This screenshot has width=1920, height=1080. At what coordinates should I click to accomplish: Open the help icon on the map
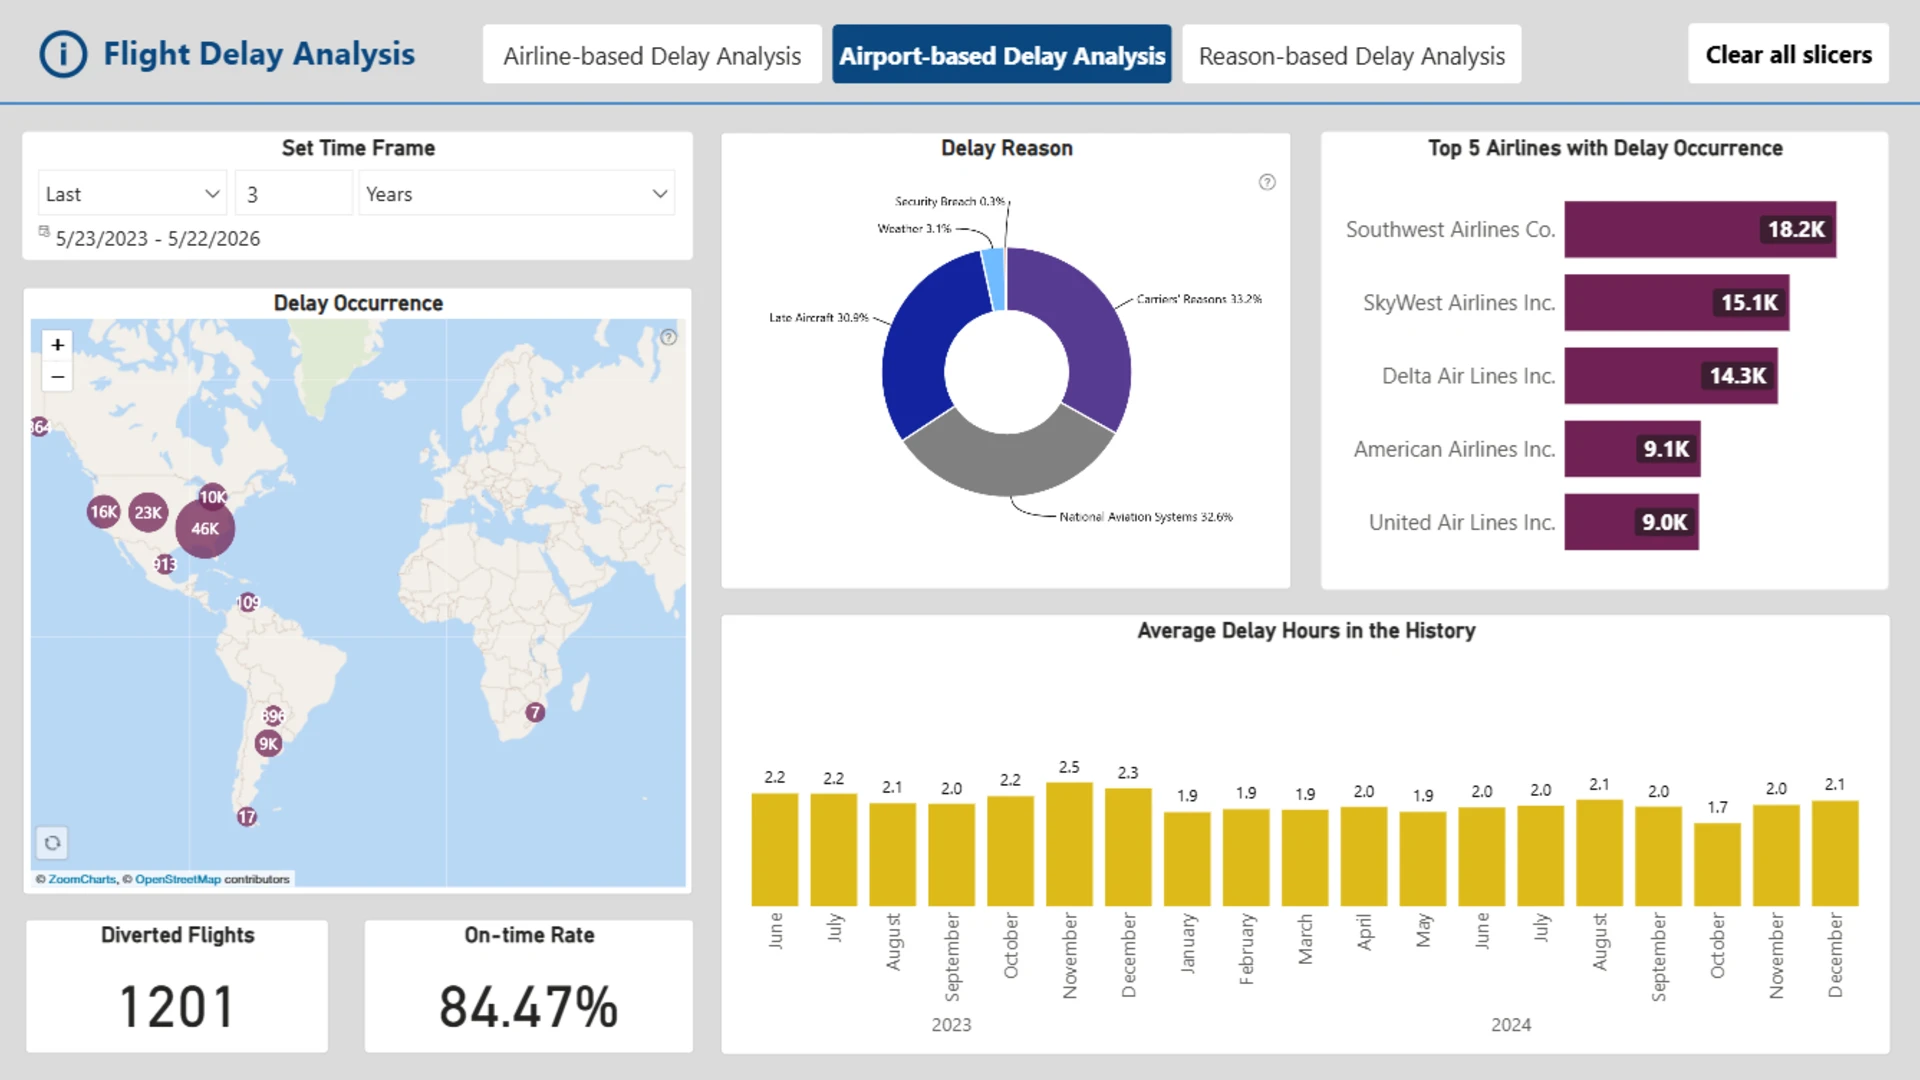point(669,338)
